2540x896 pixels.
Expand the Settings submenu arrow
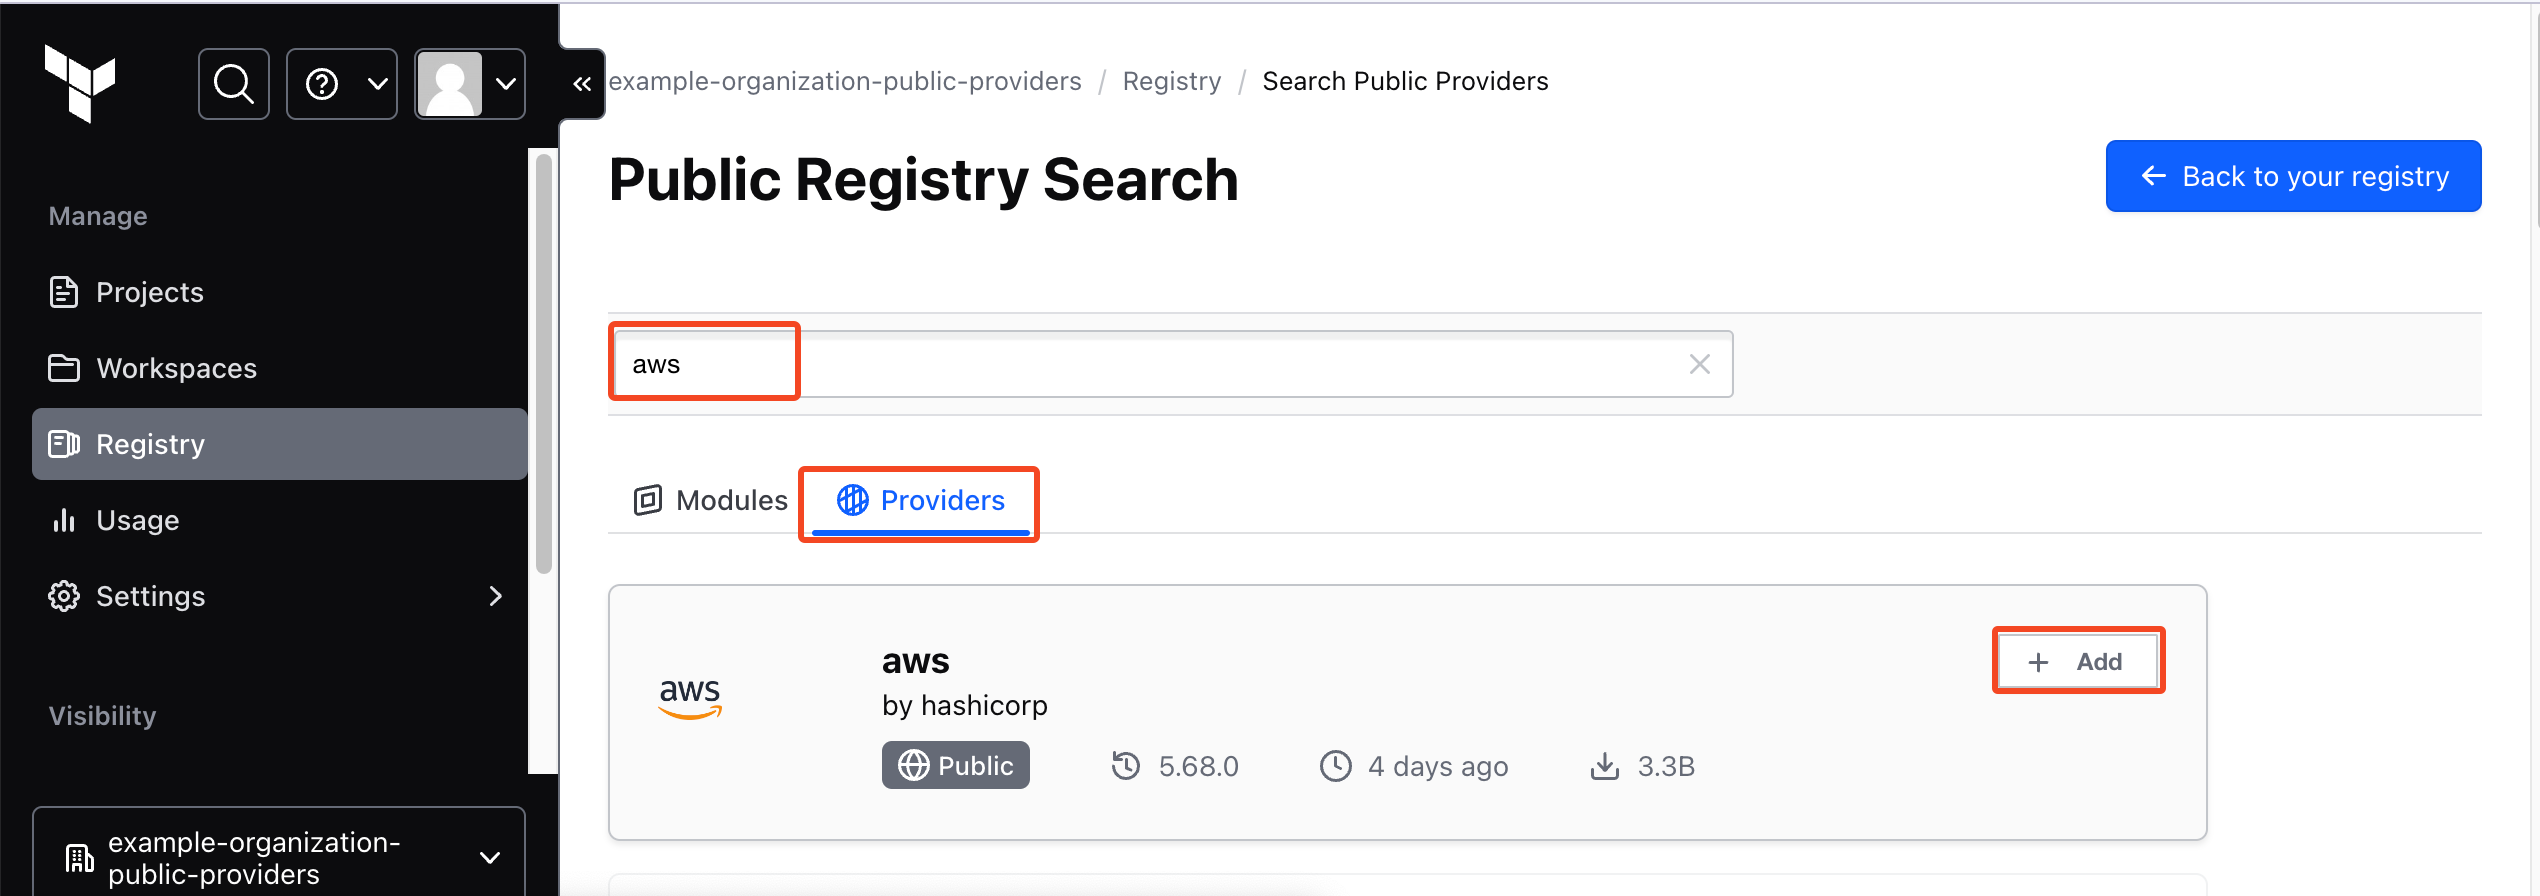click(x=495, y=596)
